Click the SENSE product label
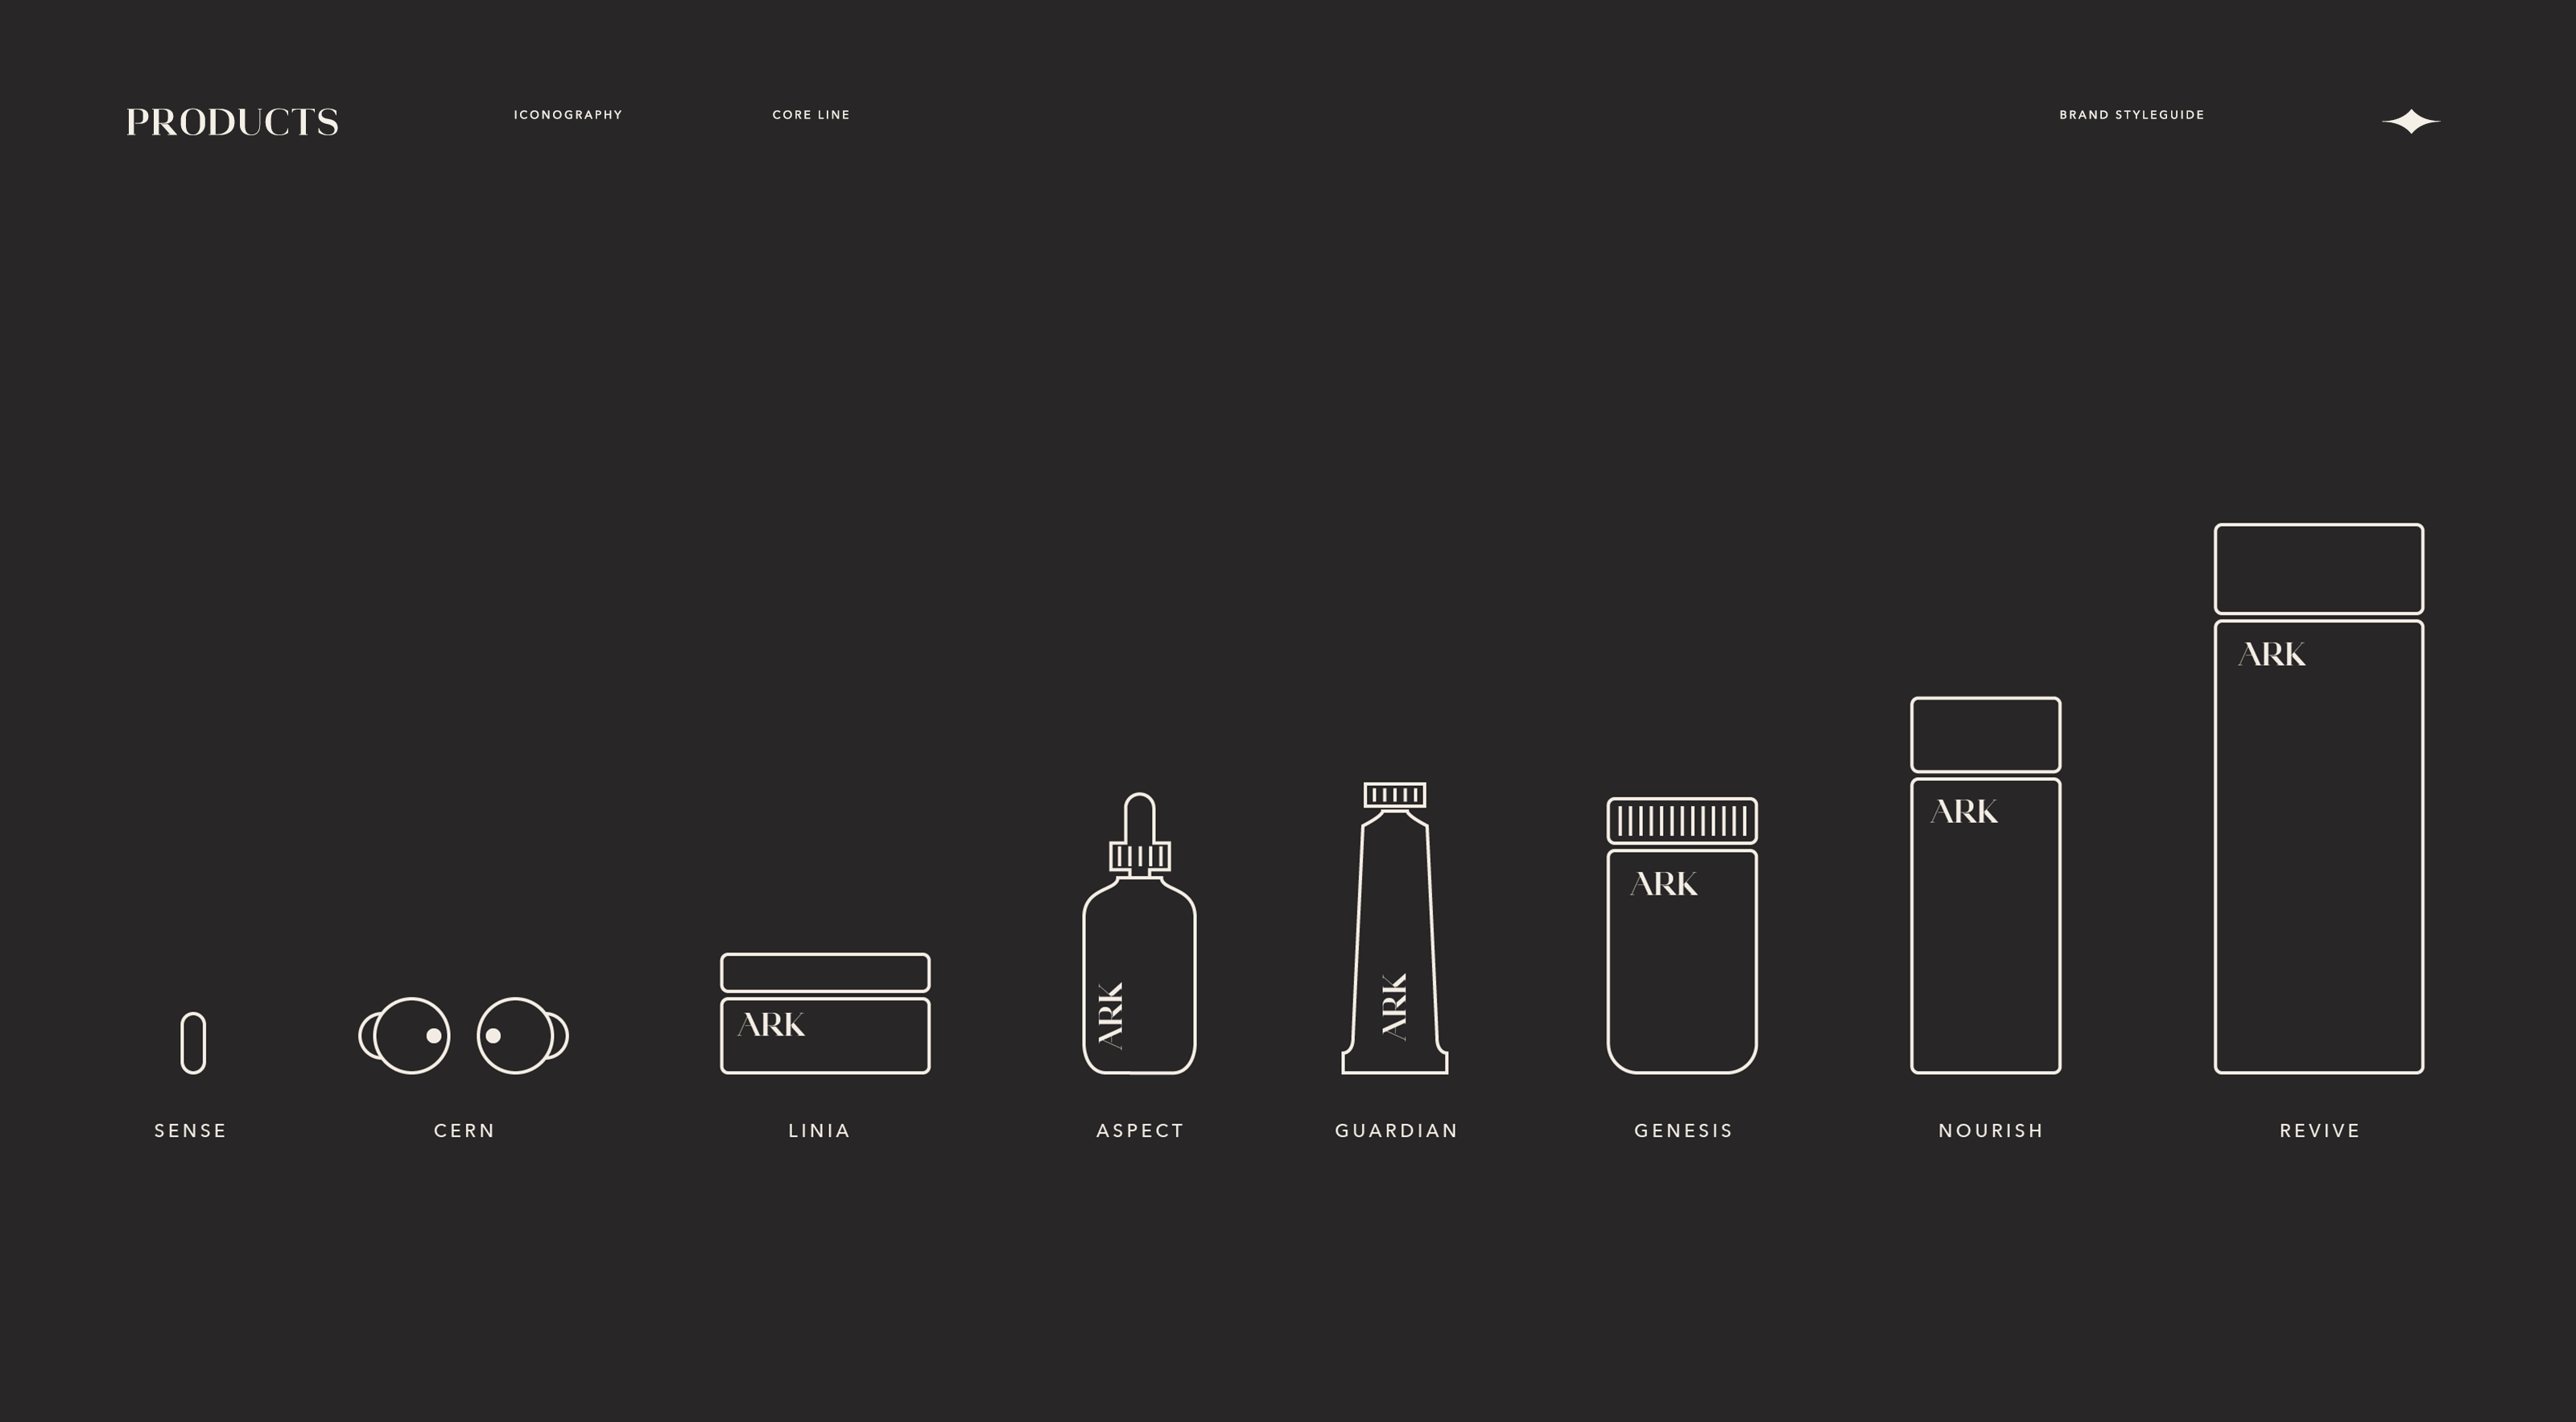The width and height of the screenshot is (2576, 1422). point(190,1130)
